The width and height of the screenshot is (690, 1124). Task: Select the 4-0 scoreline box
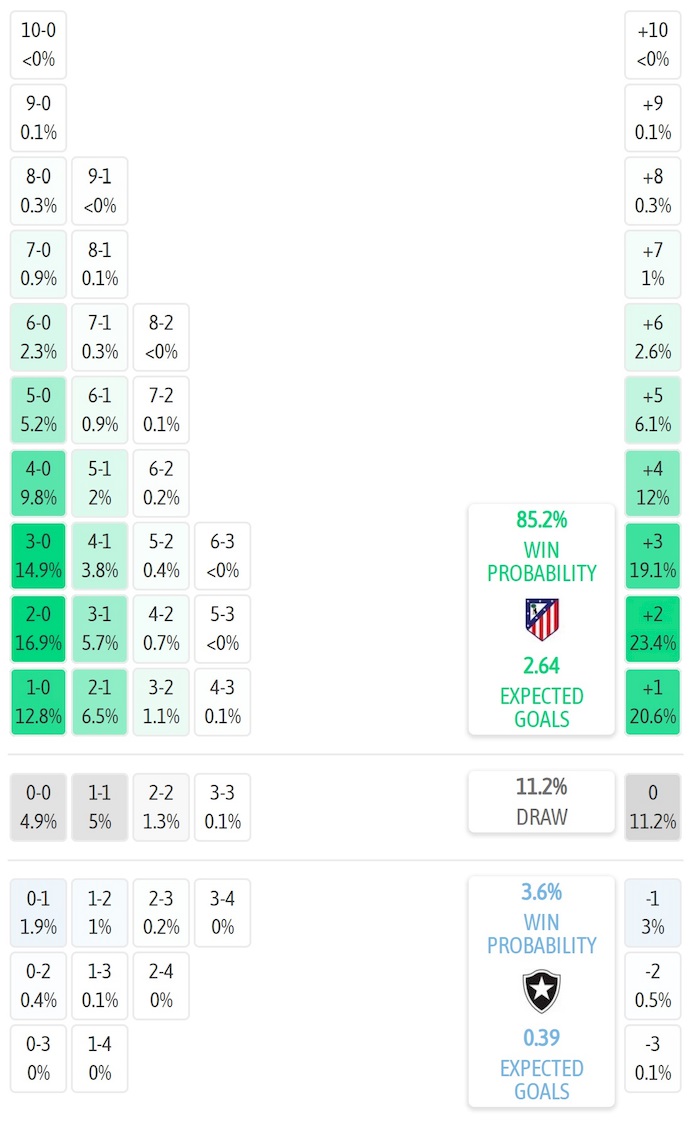pyautogui.click(x=38, y=483)
